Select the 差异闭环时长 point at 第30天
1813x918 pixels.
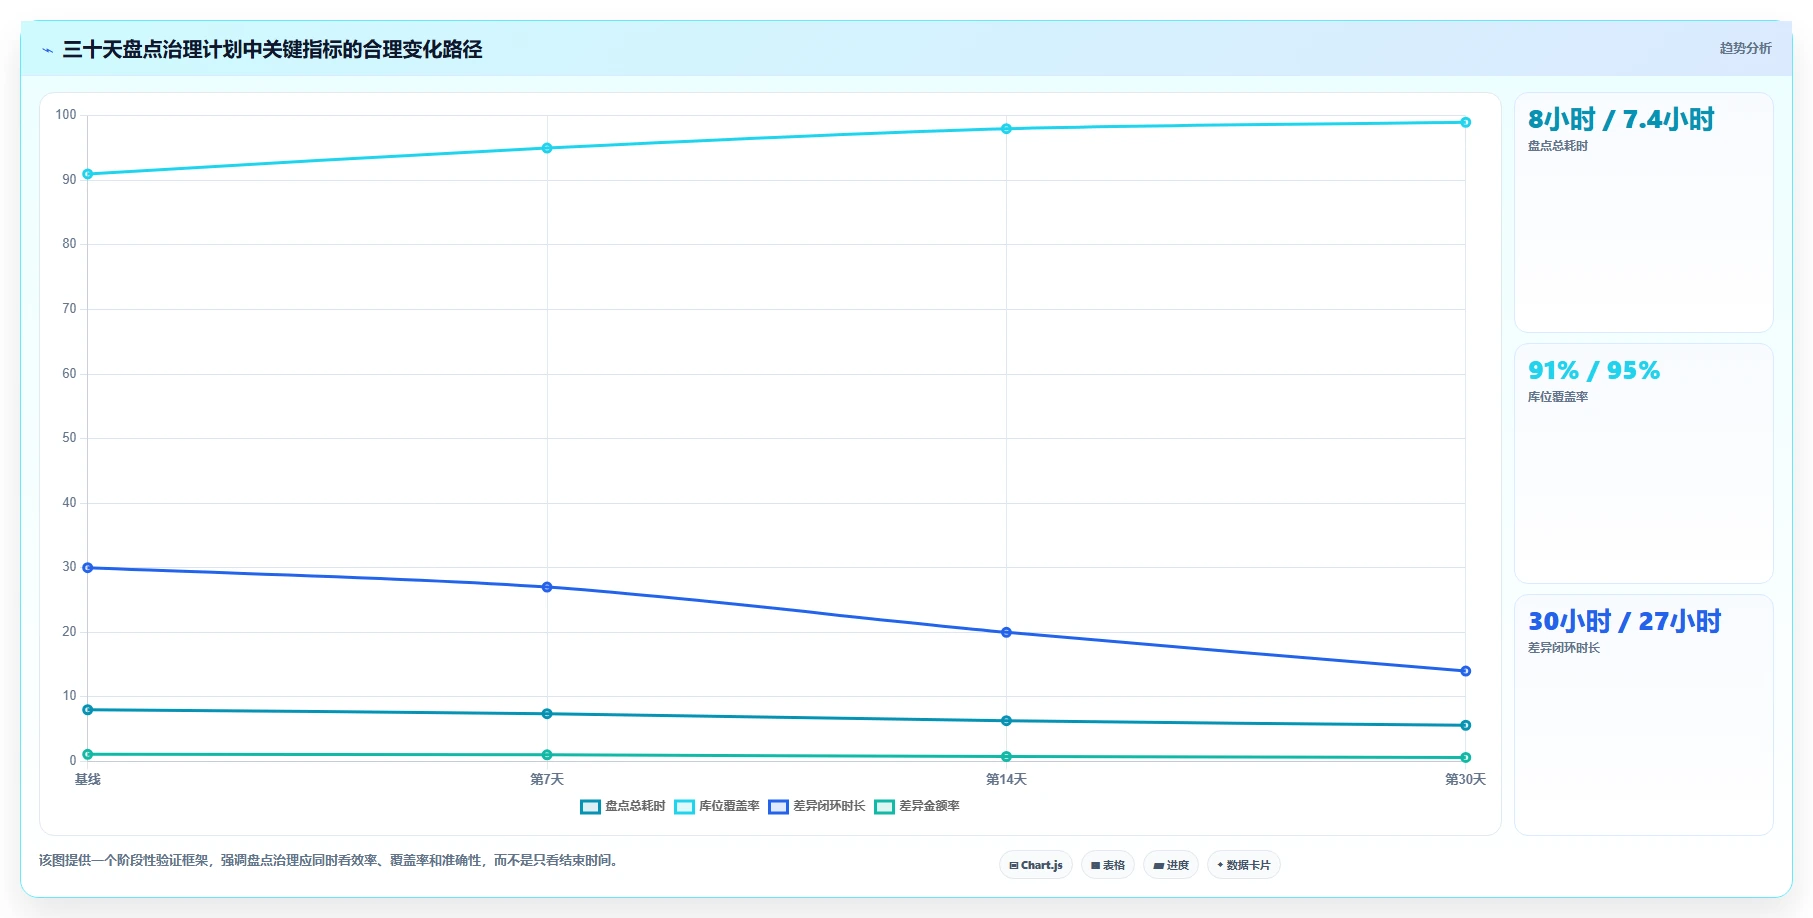click(x=1465, y=671)
